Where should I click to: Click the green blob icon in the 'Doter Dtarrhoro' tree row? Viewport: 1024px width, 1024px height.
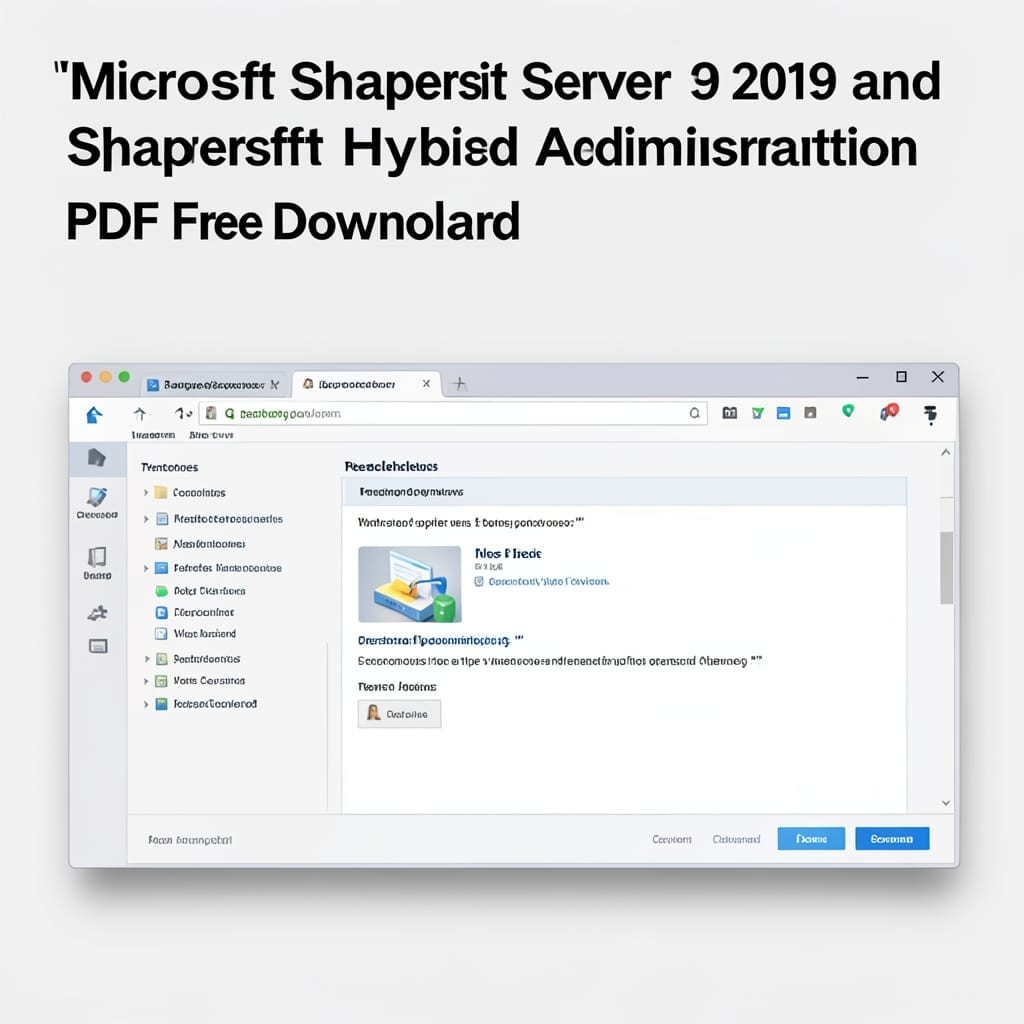pyautogui.click(x=161, y=591)
